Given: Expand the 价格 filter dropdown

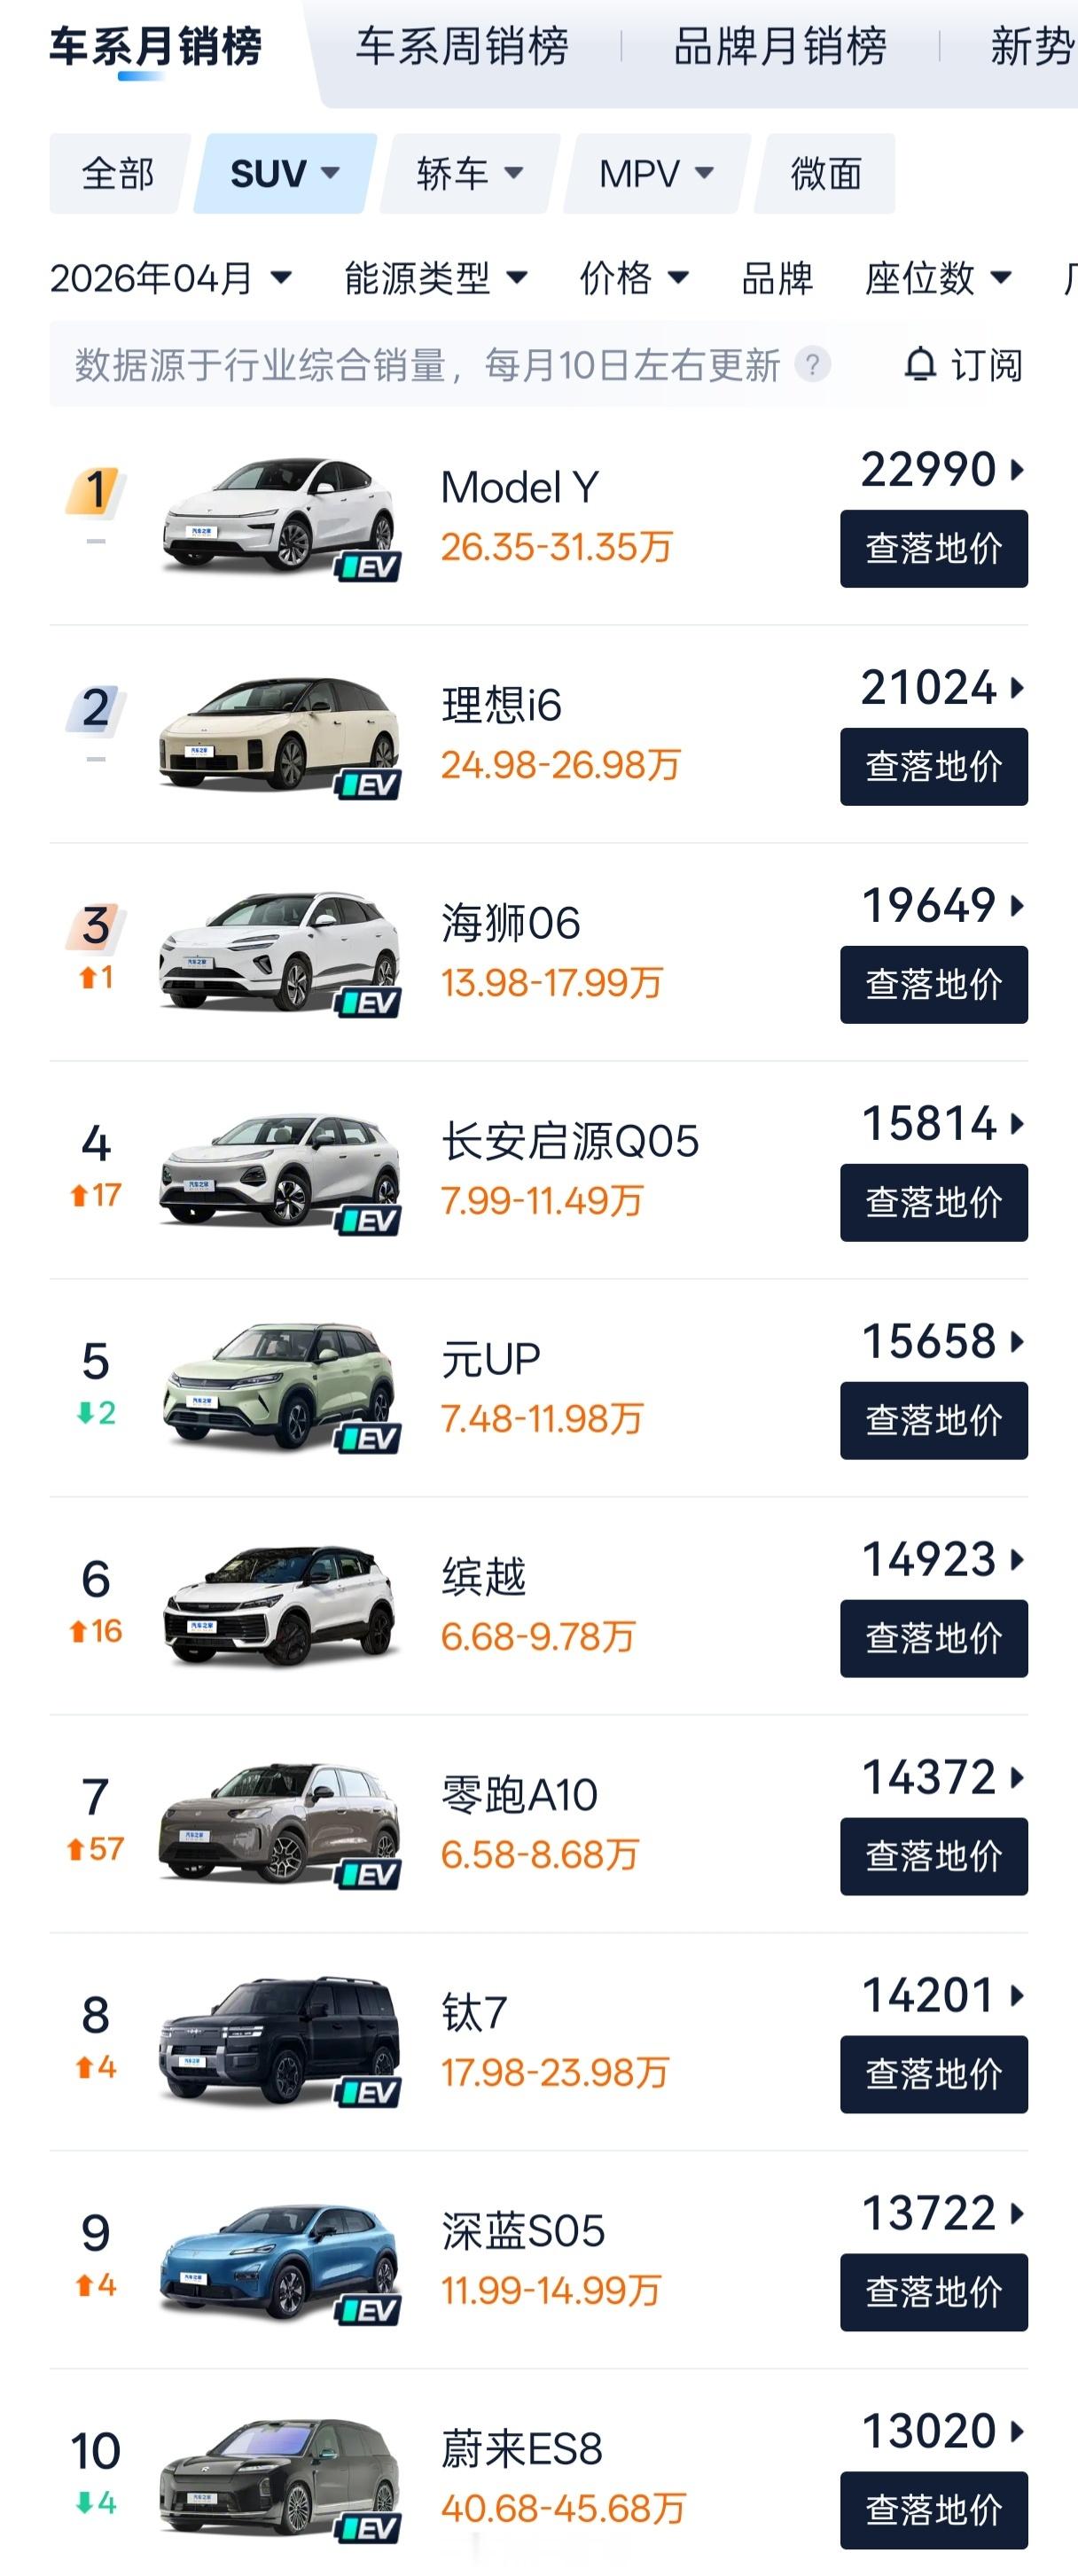Looking at the screenshot, I should [x=634, y=278].
